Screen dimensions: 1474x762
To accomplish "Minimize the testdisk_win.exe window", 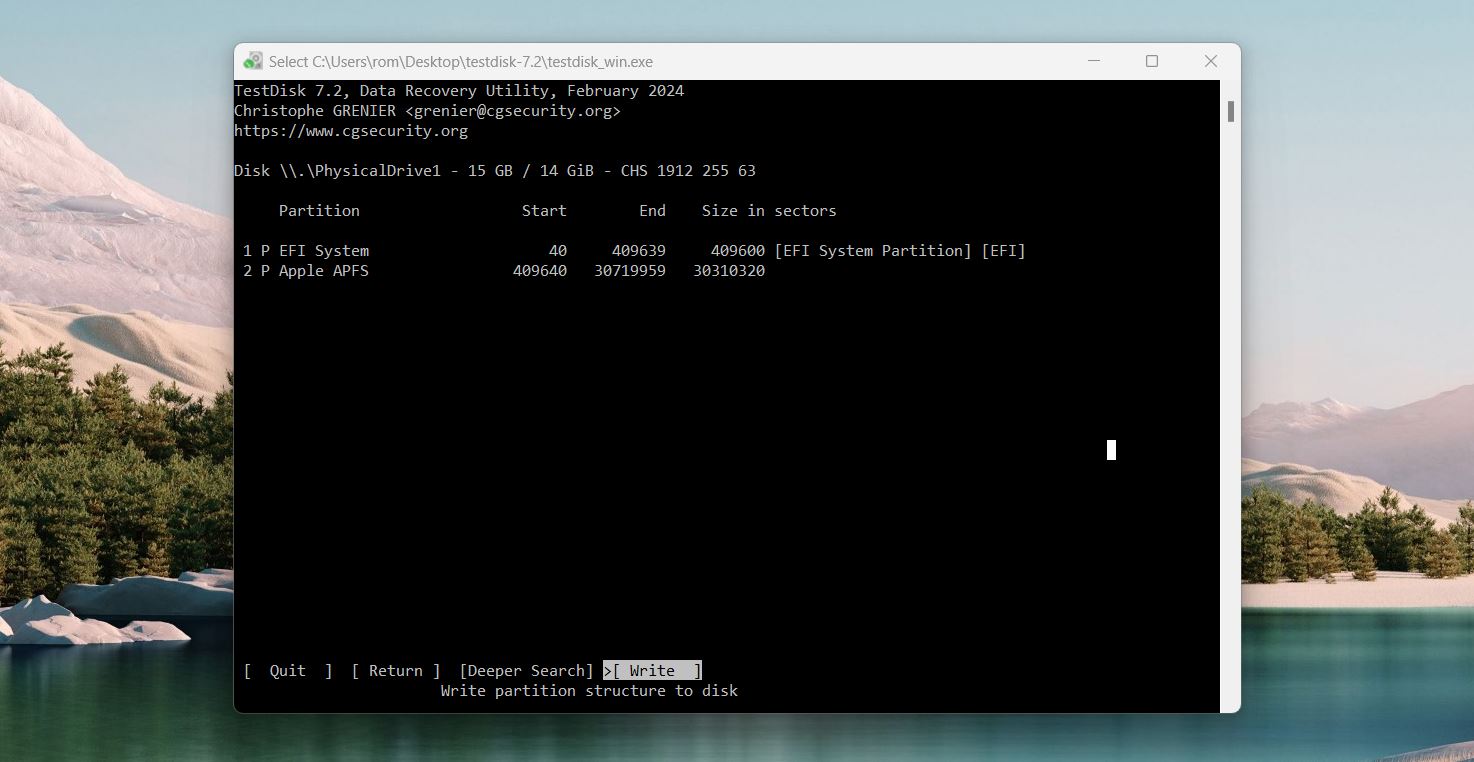I will coord(1093,61).
